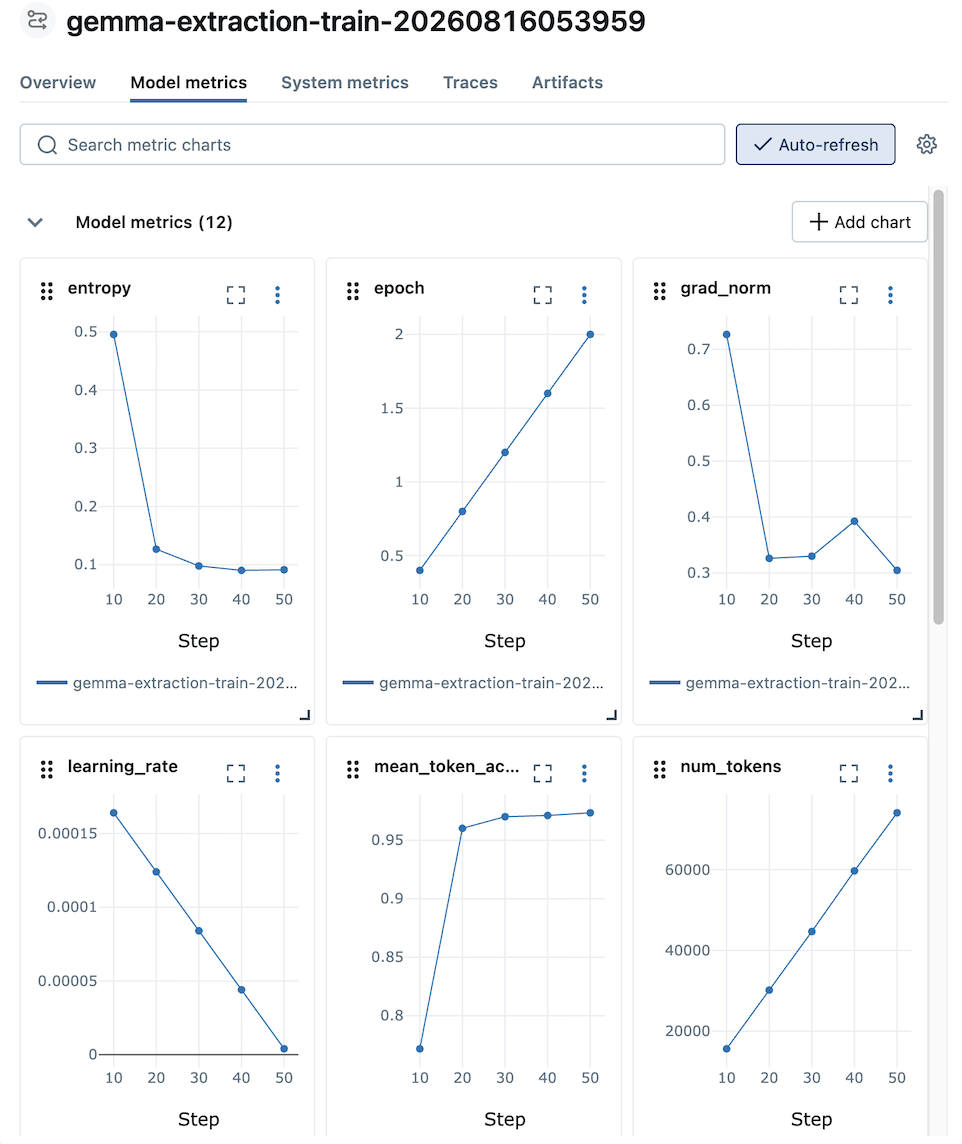
Task: Click grad_norm chart drag handle
Action: pos(660,291)
